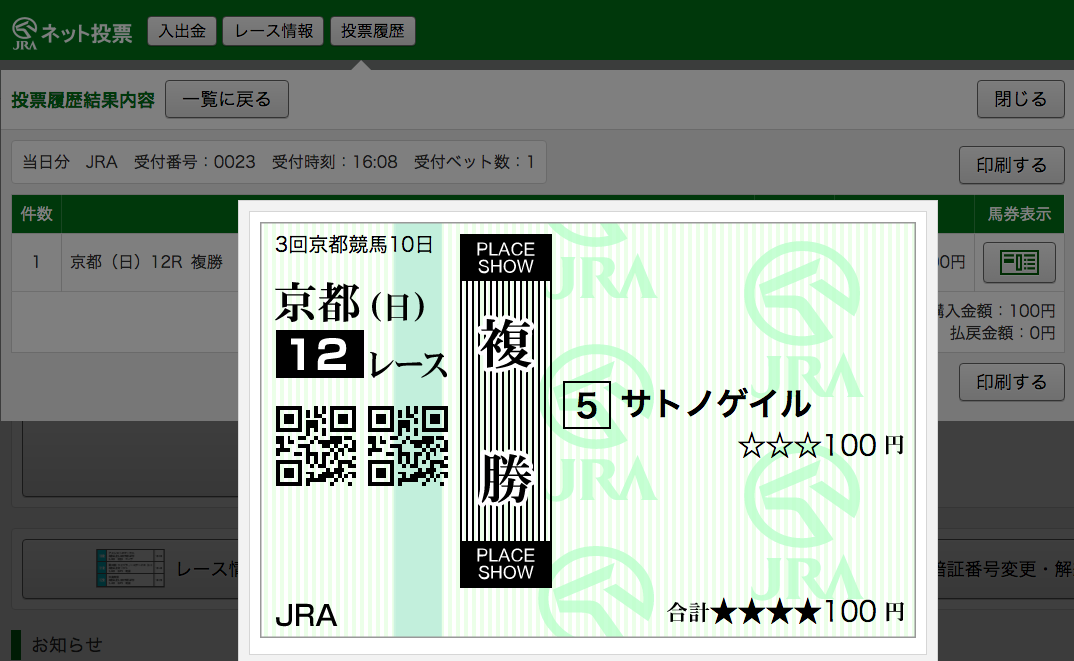1074x661 pixels.
Task: Click the 投票履歴結果内容 heading
Action: 83,100
